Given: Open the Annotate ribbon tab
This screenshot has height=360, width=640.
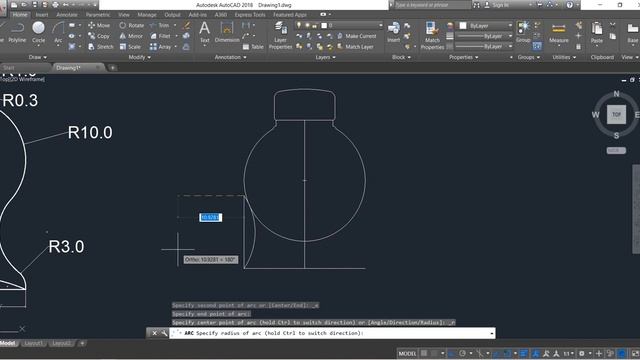Looking at the screenshot, I should 67,15.
